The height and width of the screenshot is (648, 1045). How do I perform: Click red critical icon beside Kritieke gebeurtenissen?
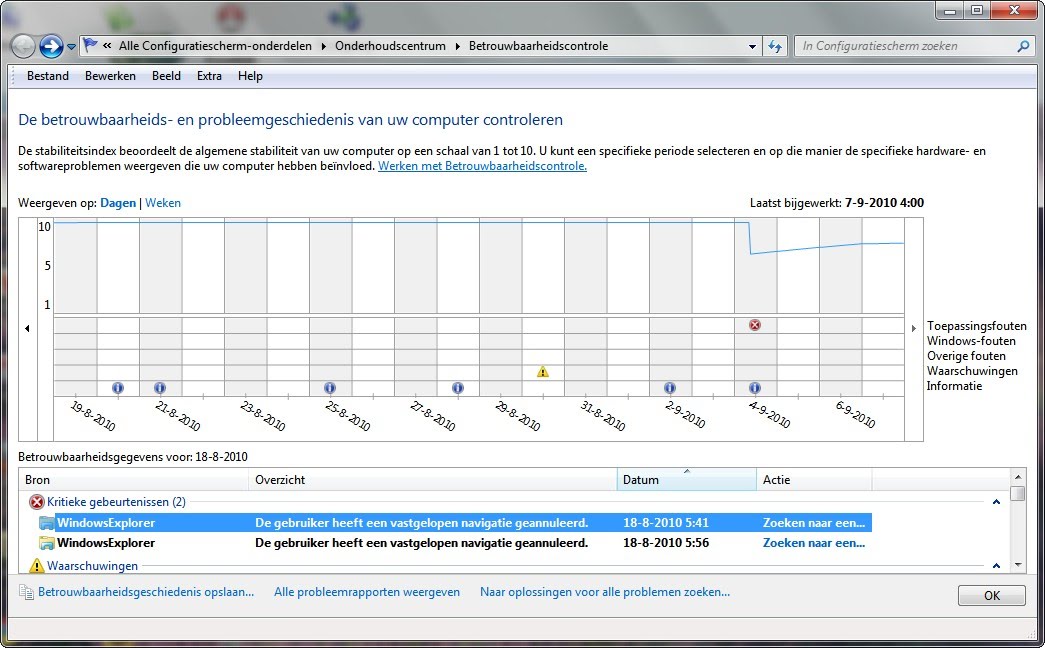coord(37,502)
